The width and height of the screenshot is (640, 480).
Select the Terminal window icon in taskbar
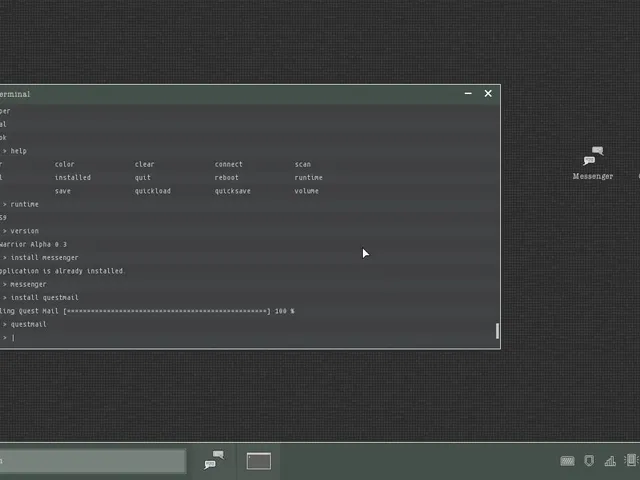point(259,461)
